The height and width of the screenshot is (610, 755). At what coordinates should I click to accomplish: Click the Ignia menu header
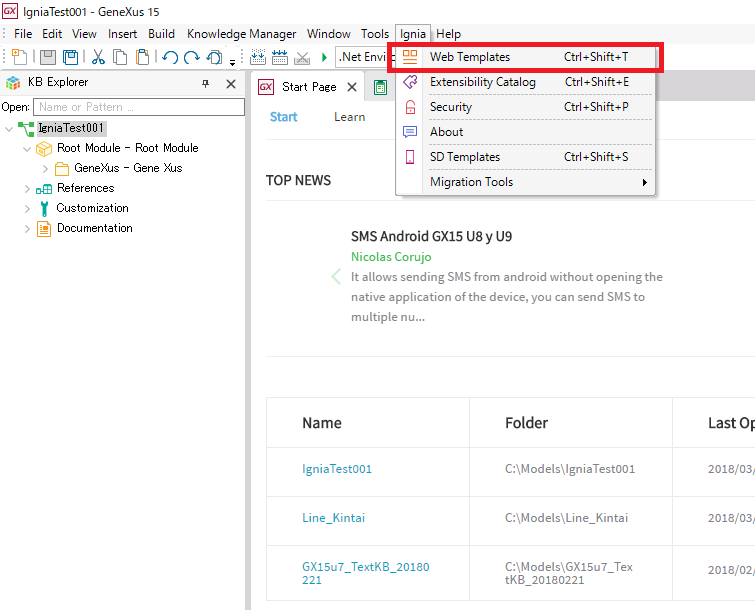[x=413, y=34]
